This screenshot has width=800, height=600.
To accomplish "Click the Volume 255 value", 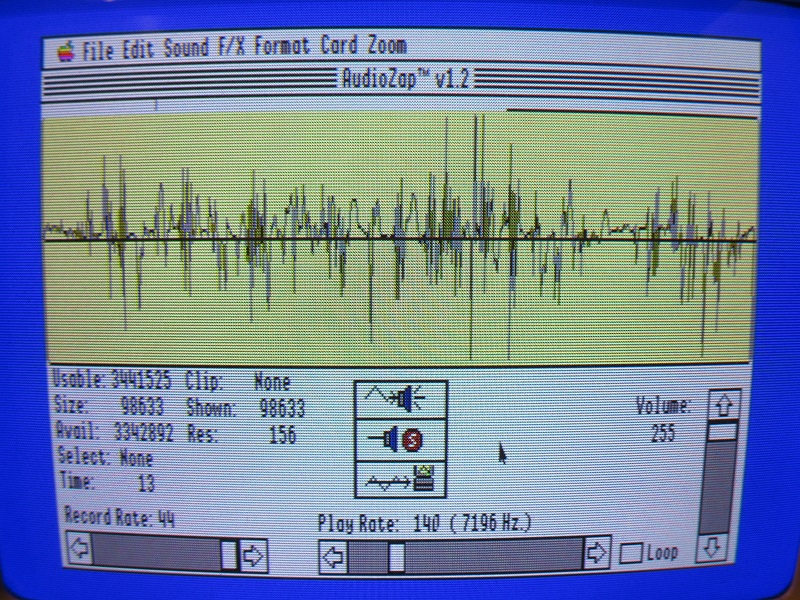I will (663, 434).
